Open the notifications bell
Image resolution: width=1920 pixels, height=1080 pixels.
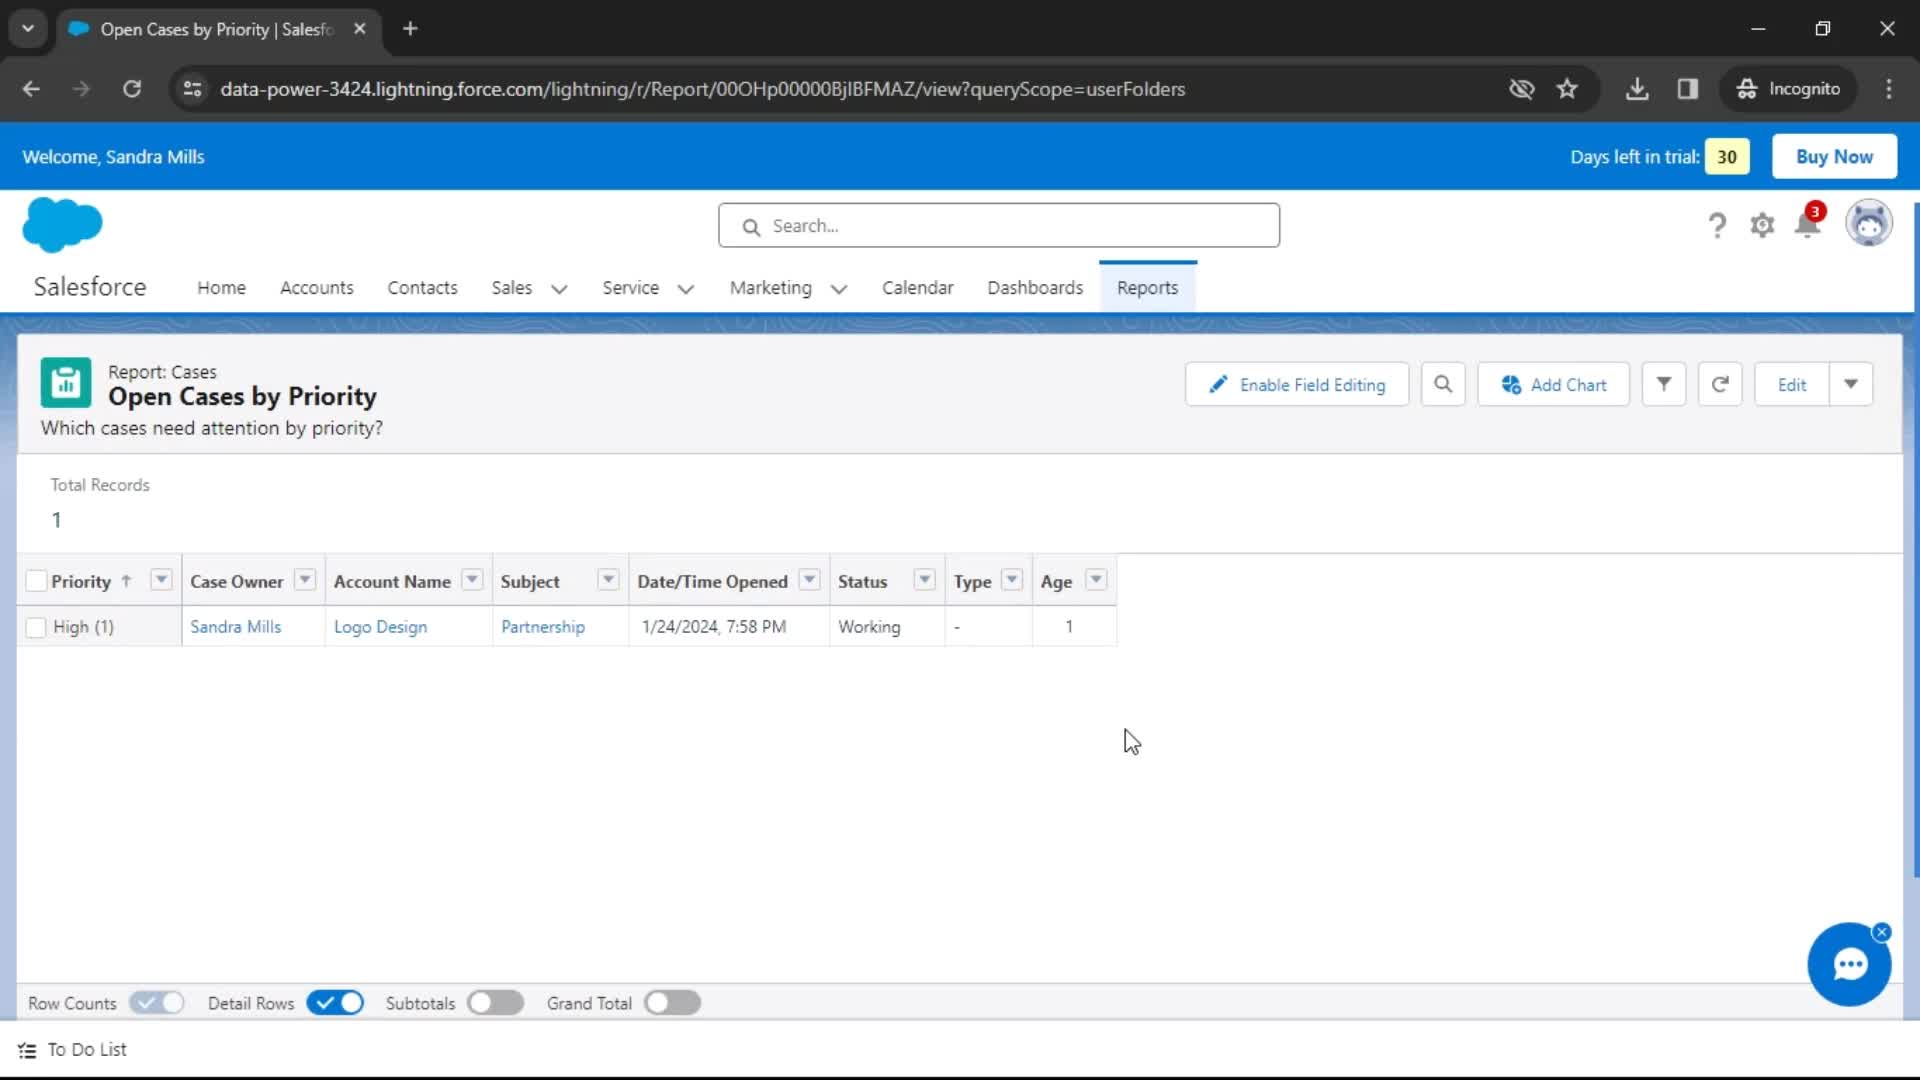point(1808,224)
